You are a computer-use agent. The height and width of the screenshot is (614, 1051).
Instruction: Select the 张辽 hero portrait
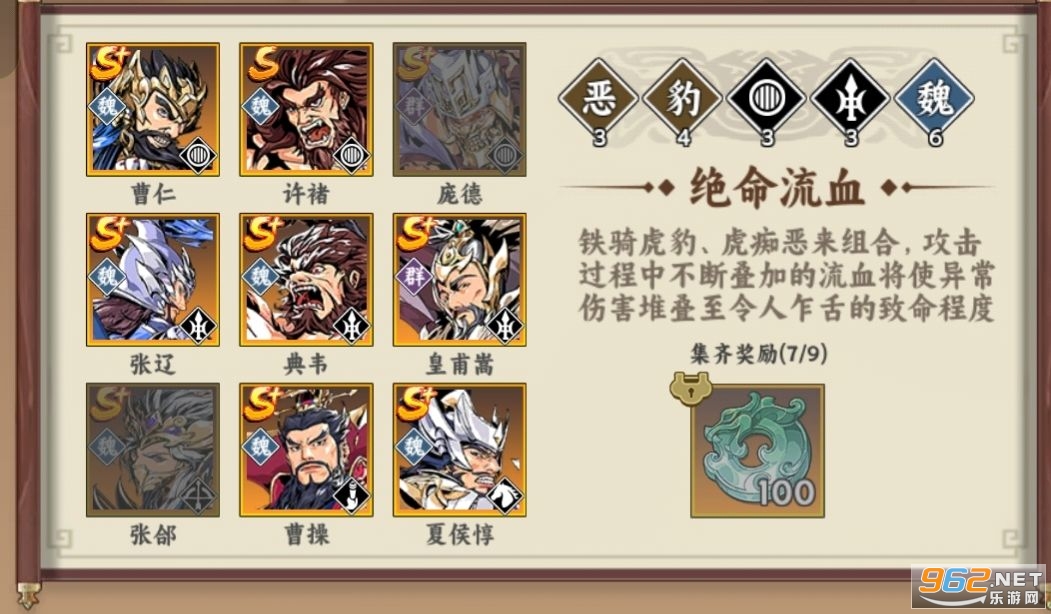[x=153, y=280]
